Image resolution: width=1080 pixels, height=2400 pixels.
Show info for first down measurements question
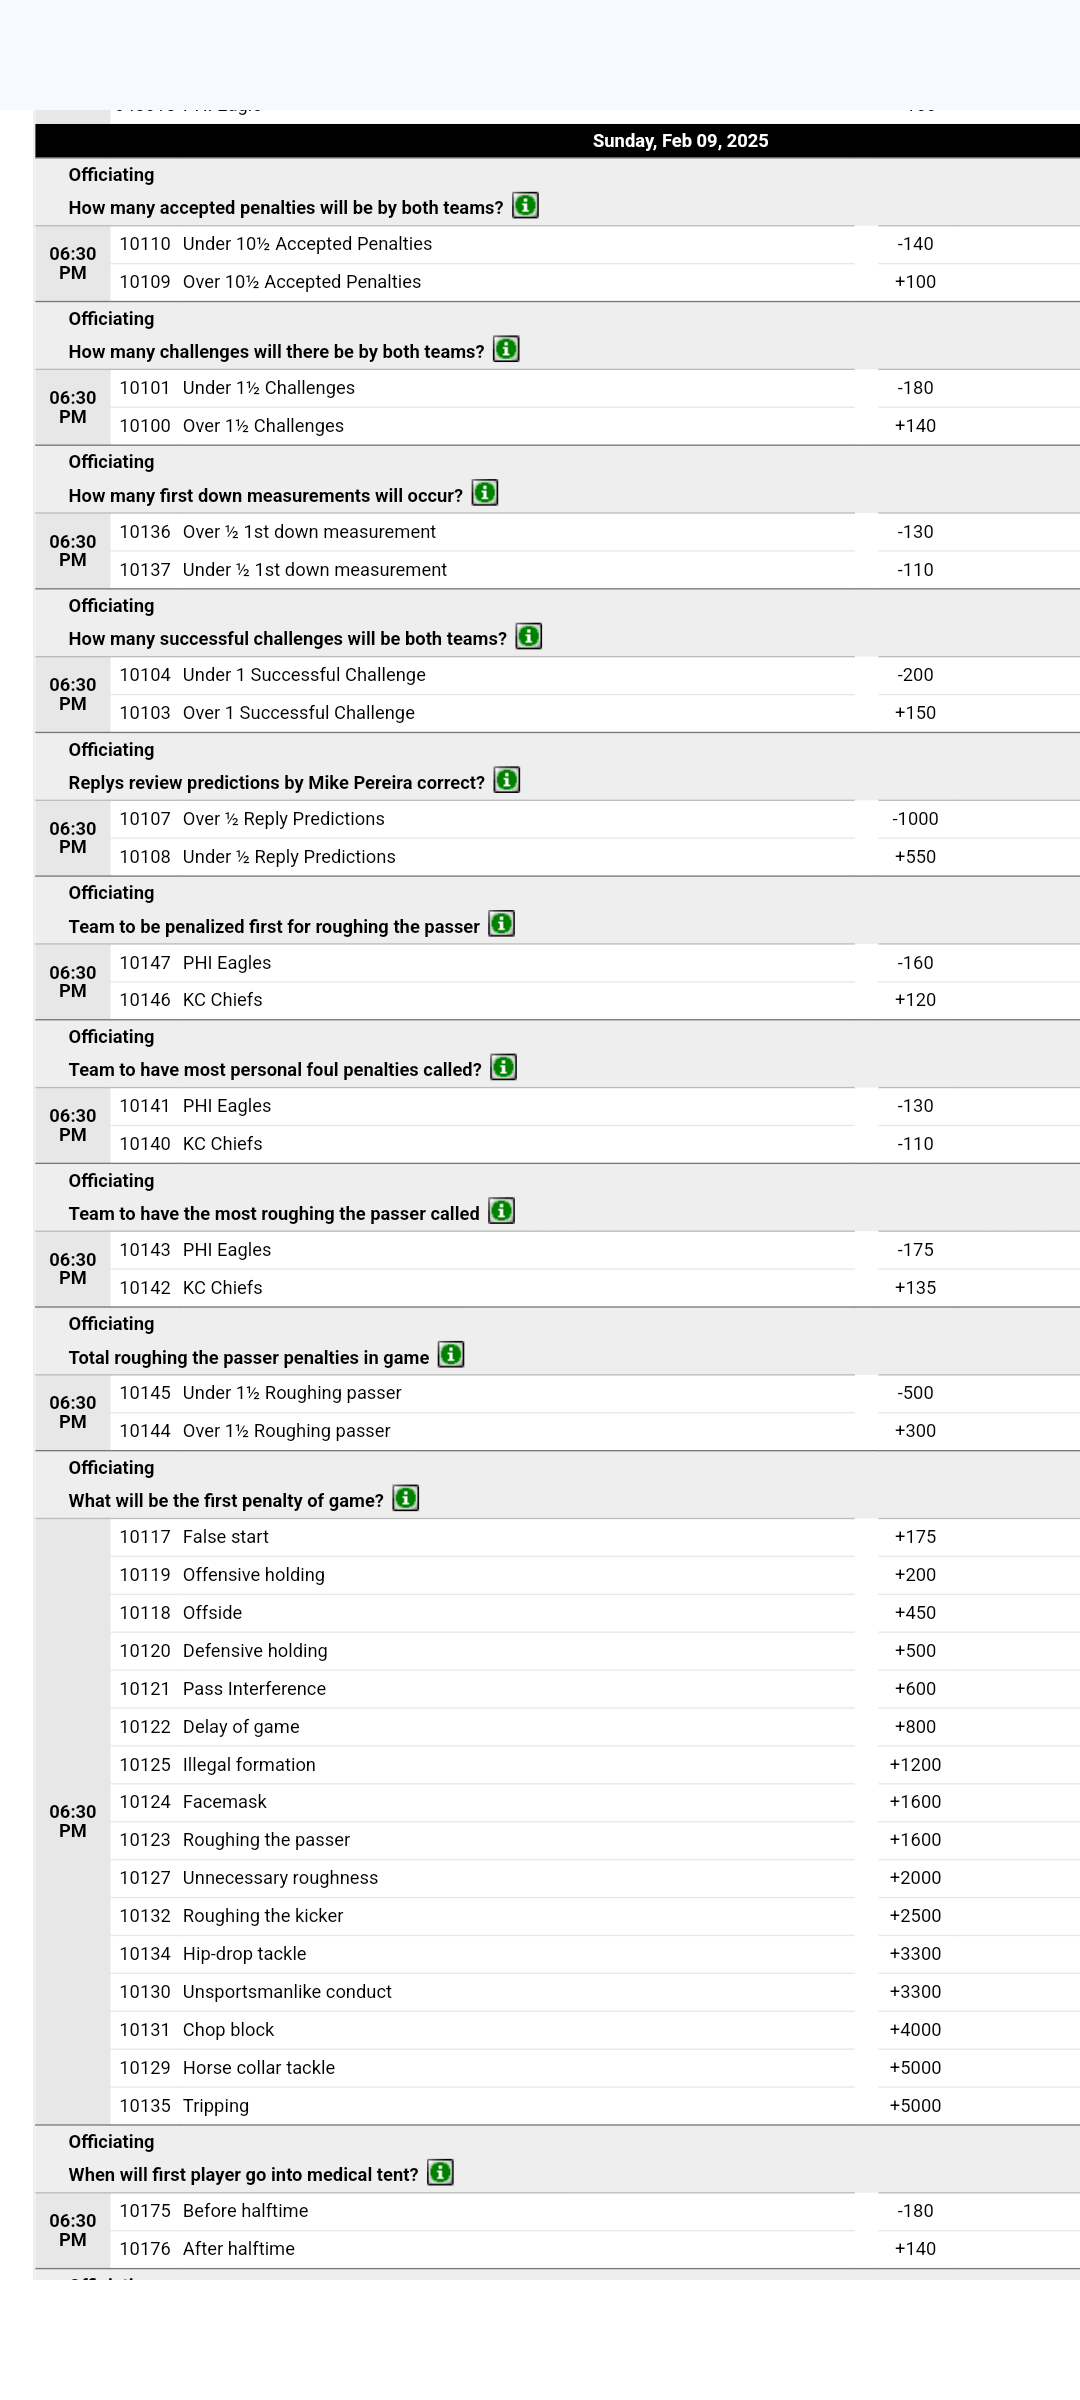[x=485, y=494]
